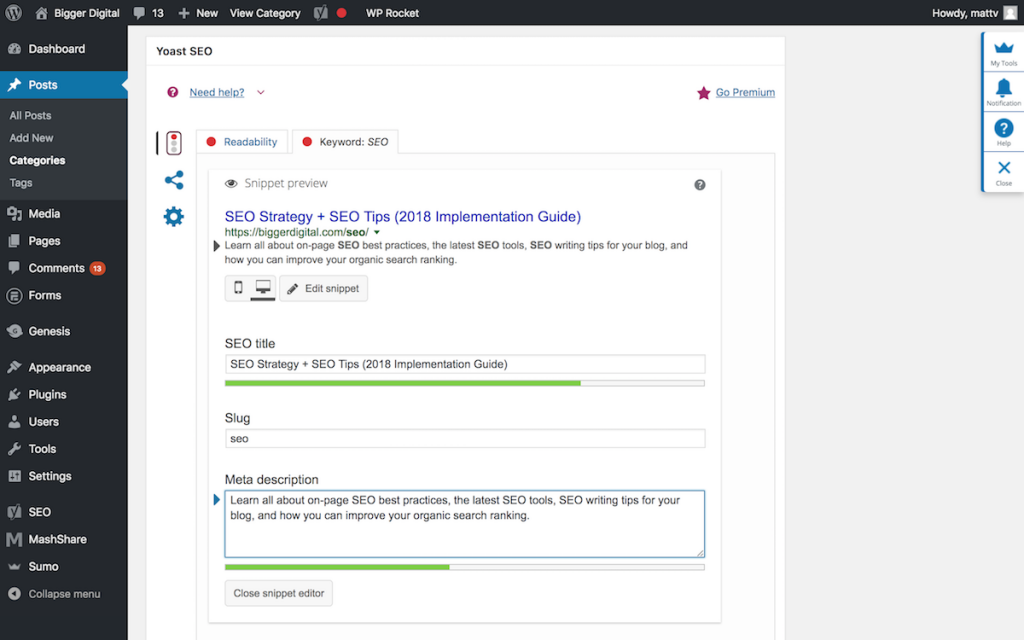1024x640 pixels.
Task: Select the traffic light content optimization tab
Action: (x=174, y=143)
